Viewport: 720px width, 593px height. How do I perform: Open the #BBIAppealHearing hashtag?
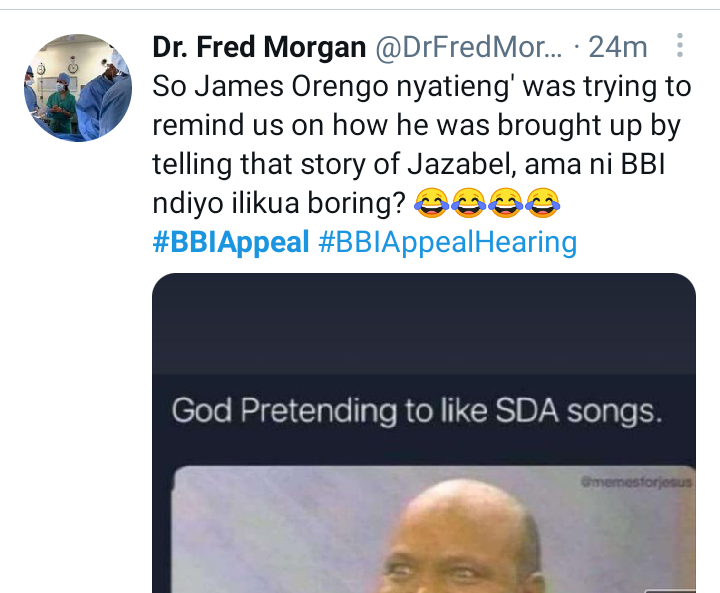pos(448,243)
